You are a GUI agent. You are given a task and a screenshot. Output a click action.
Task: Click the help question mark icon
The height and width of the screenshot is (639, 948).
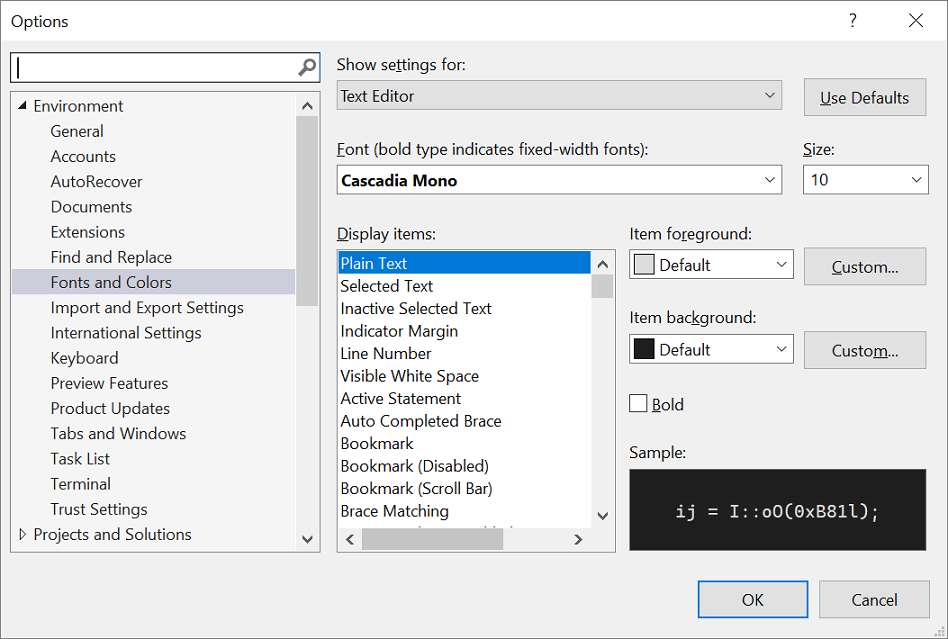click(852, 20)
